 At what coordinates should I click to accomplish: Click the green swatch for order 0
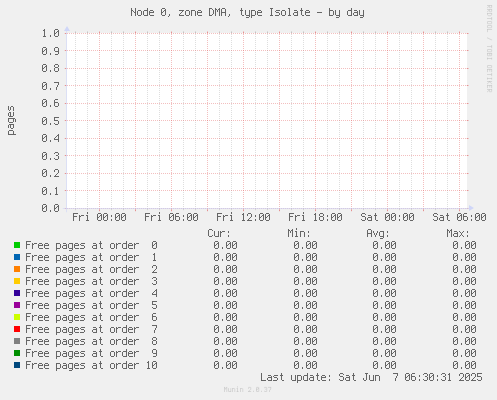(17, 245)
